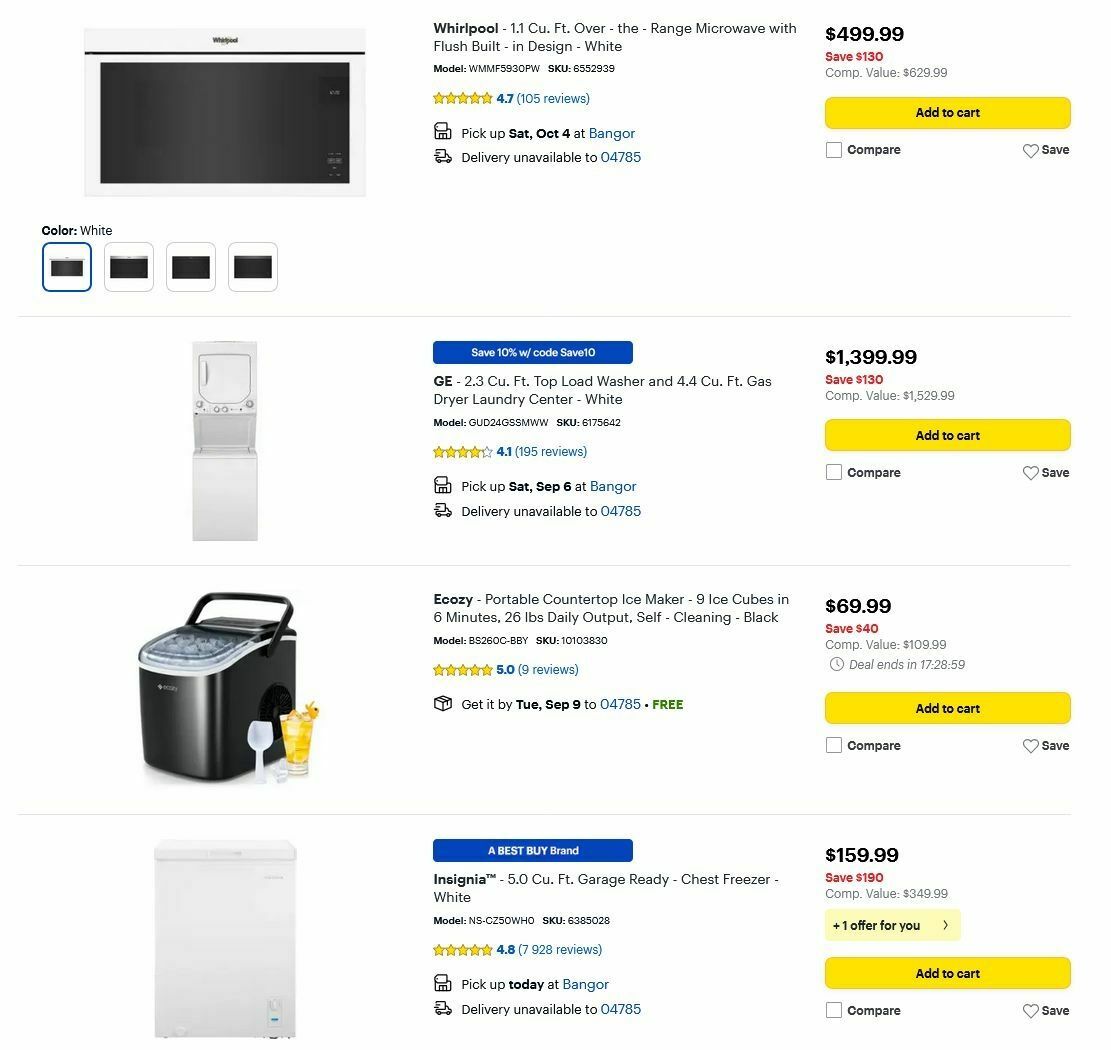Image resolution: width=1111 pixels, height=1050 pixels.
Task: Check Compare for the Insignia chest freezer
Action: [x=834, y=1010]
